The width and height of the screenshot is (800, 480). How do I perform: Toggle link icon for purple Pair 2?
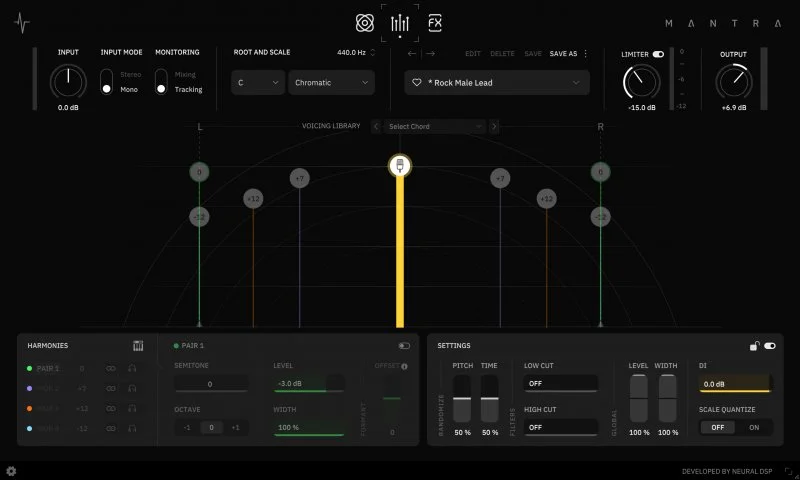coord(111,388)
